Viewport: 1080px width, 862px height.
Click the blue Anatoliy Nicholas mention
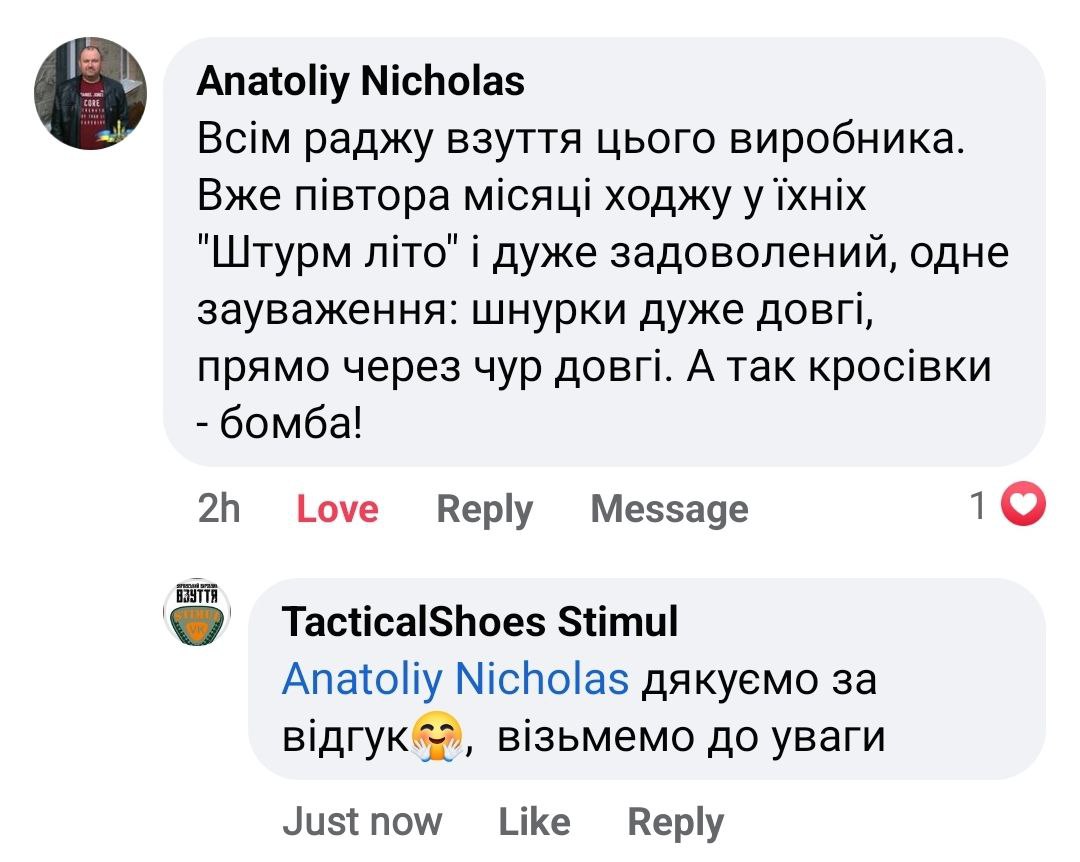pos(455,680)
